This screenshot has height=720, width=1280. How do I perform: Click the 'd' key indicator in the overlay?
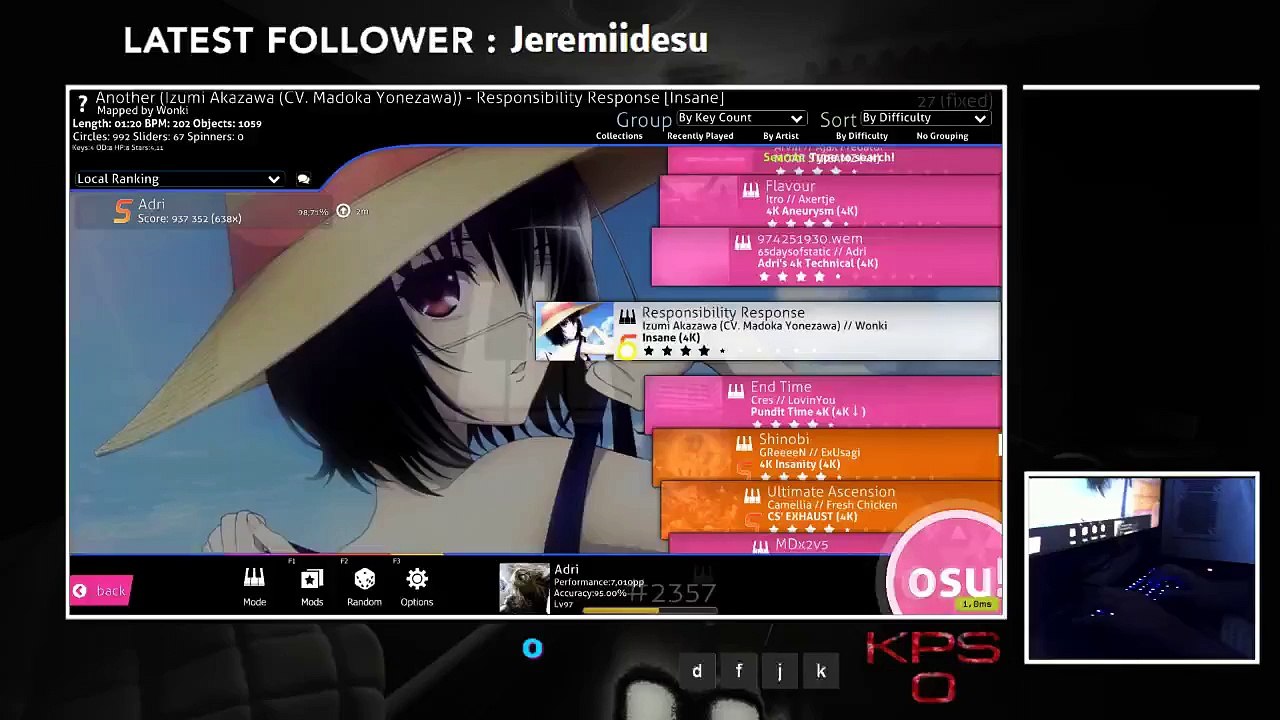click(697, 671)
